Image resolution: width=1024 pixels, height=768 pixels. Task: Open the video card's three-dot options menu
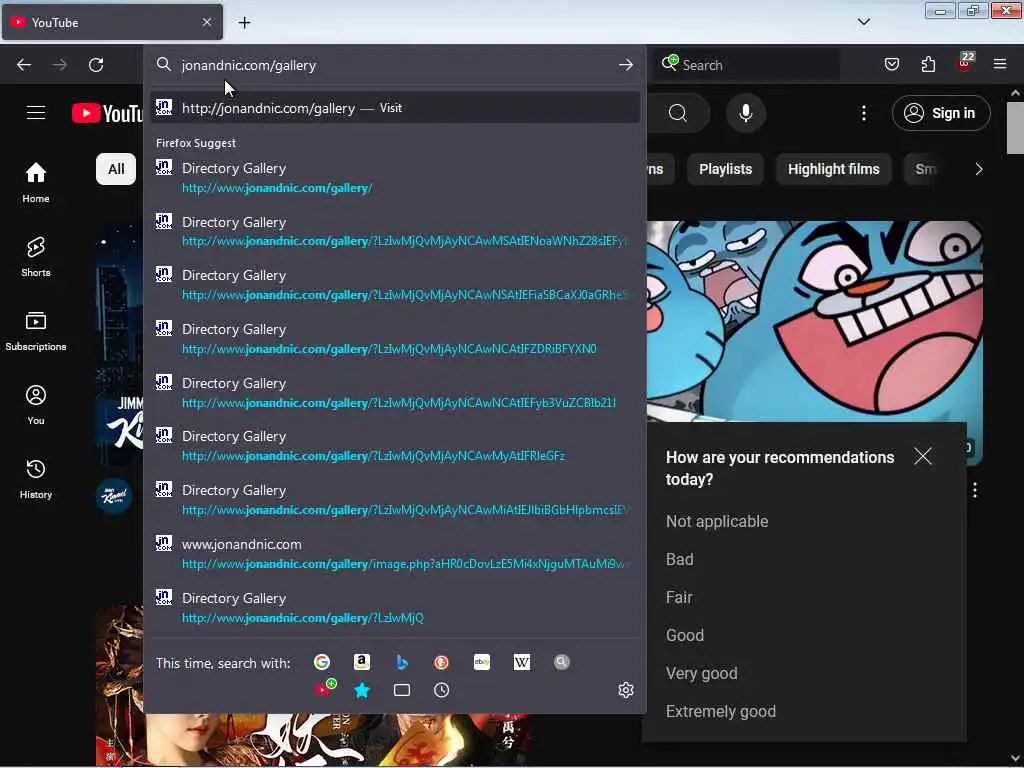[x=974, y=490]
